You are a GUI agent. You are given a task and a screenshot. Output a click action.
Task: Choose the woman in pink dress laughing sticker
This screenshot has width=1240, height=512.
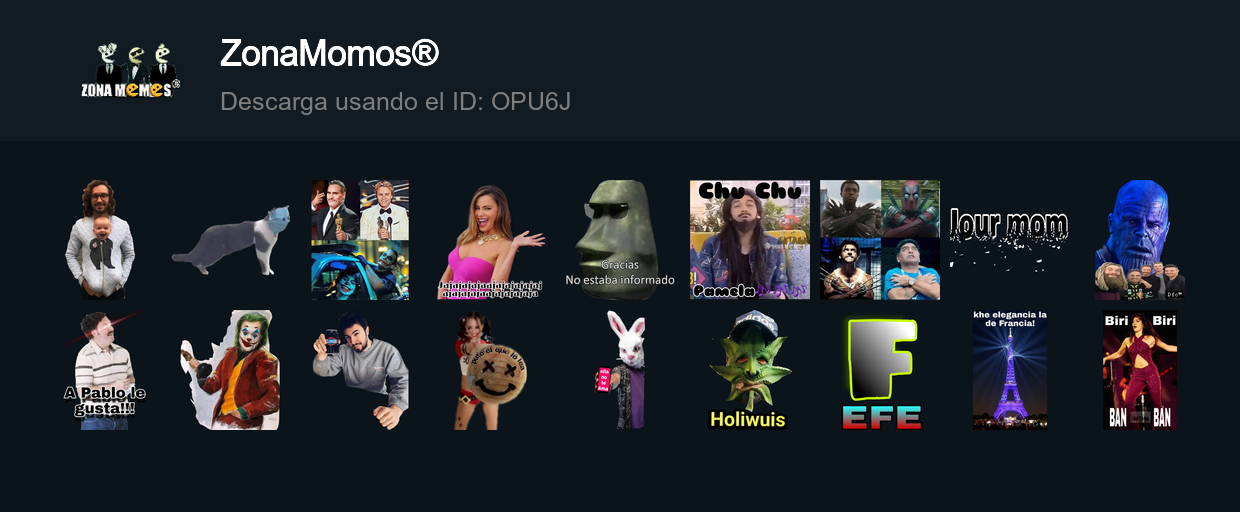(490, 242)
